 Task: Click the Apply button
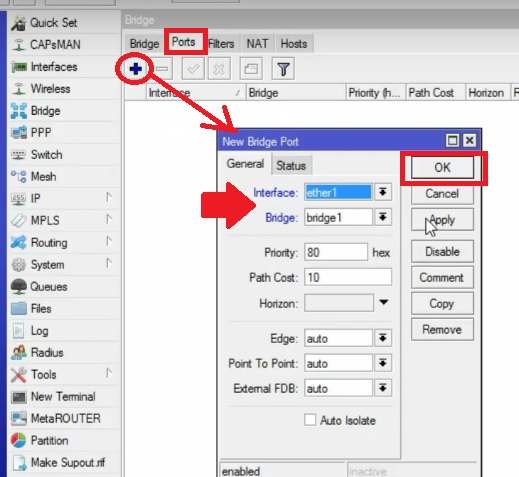click(x=442, y=220)
